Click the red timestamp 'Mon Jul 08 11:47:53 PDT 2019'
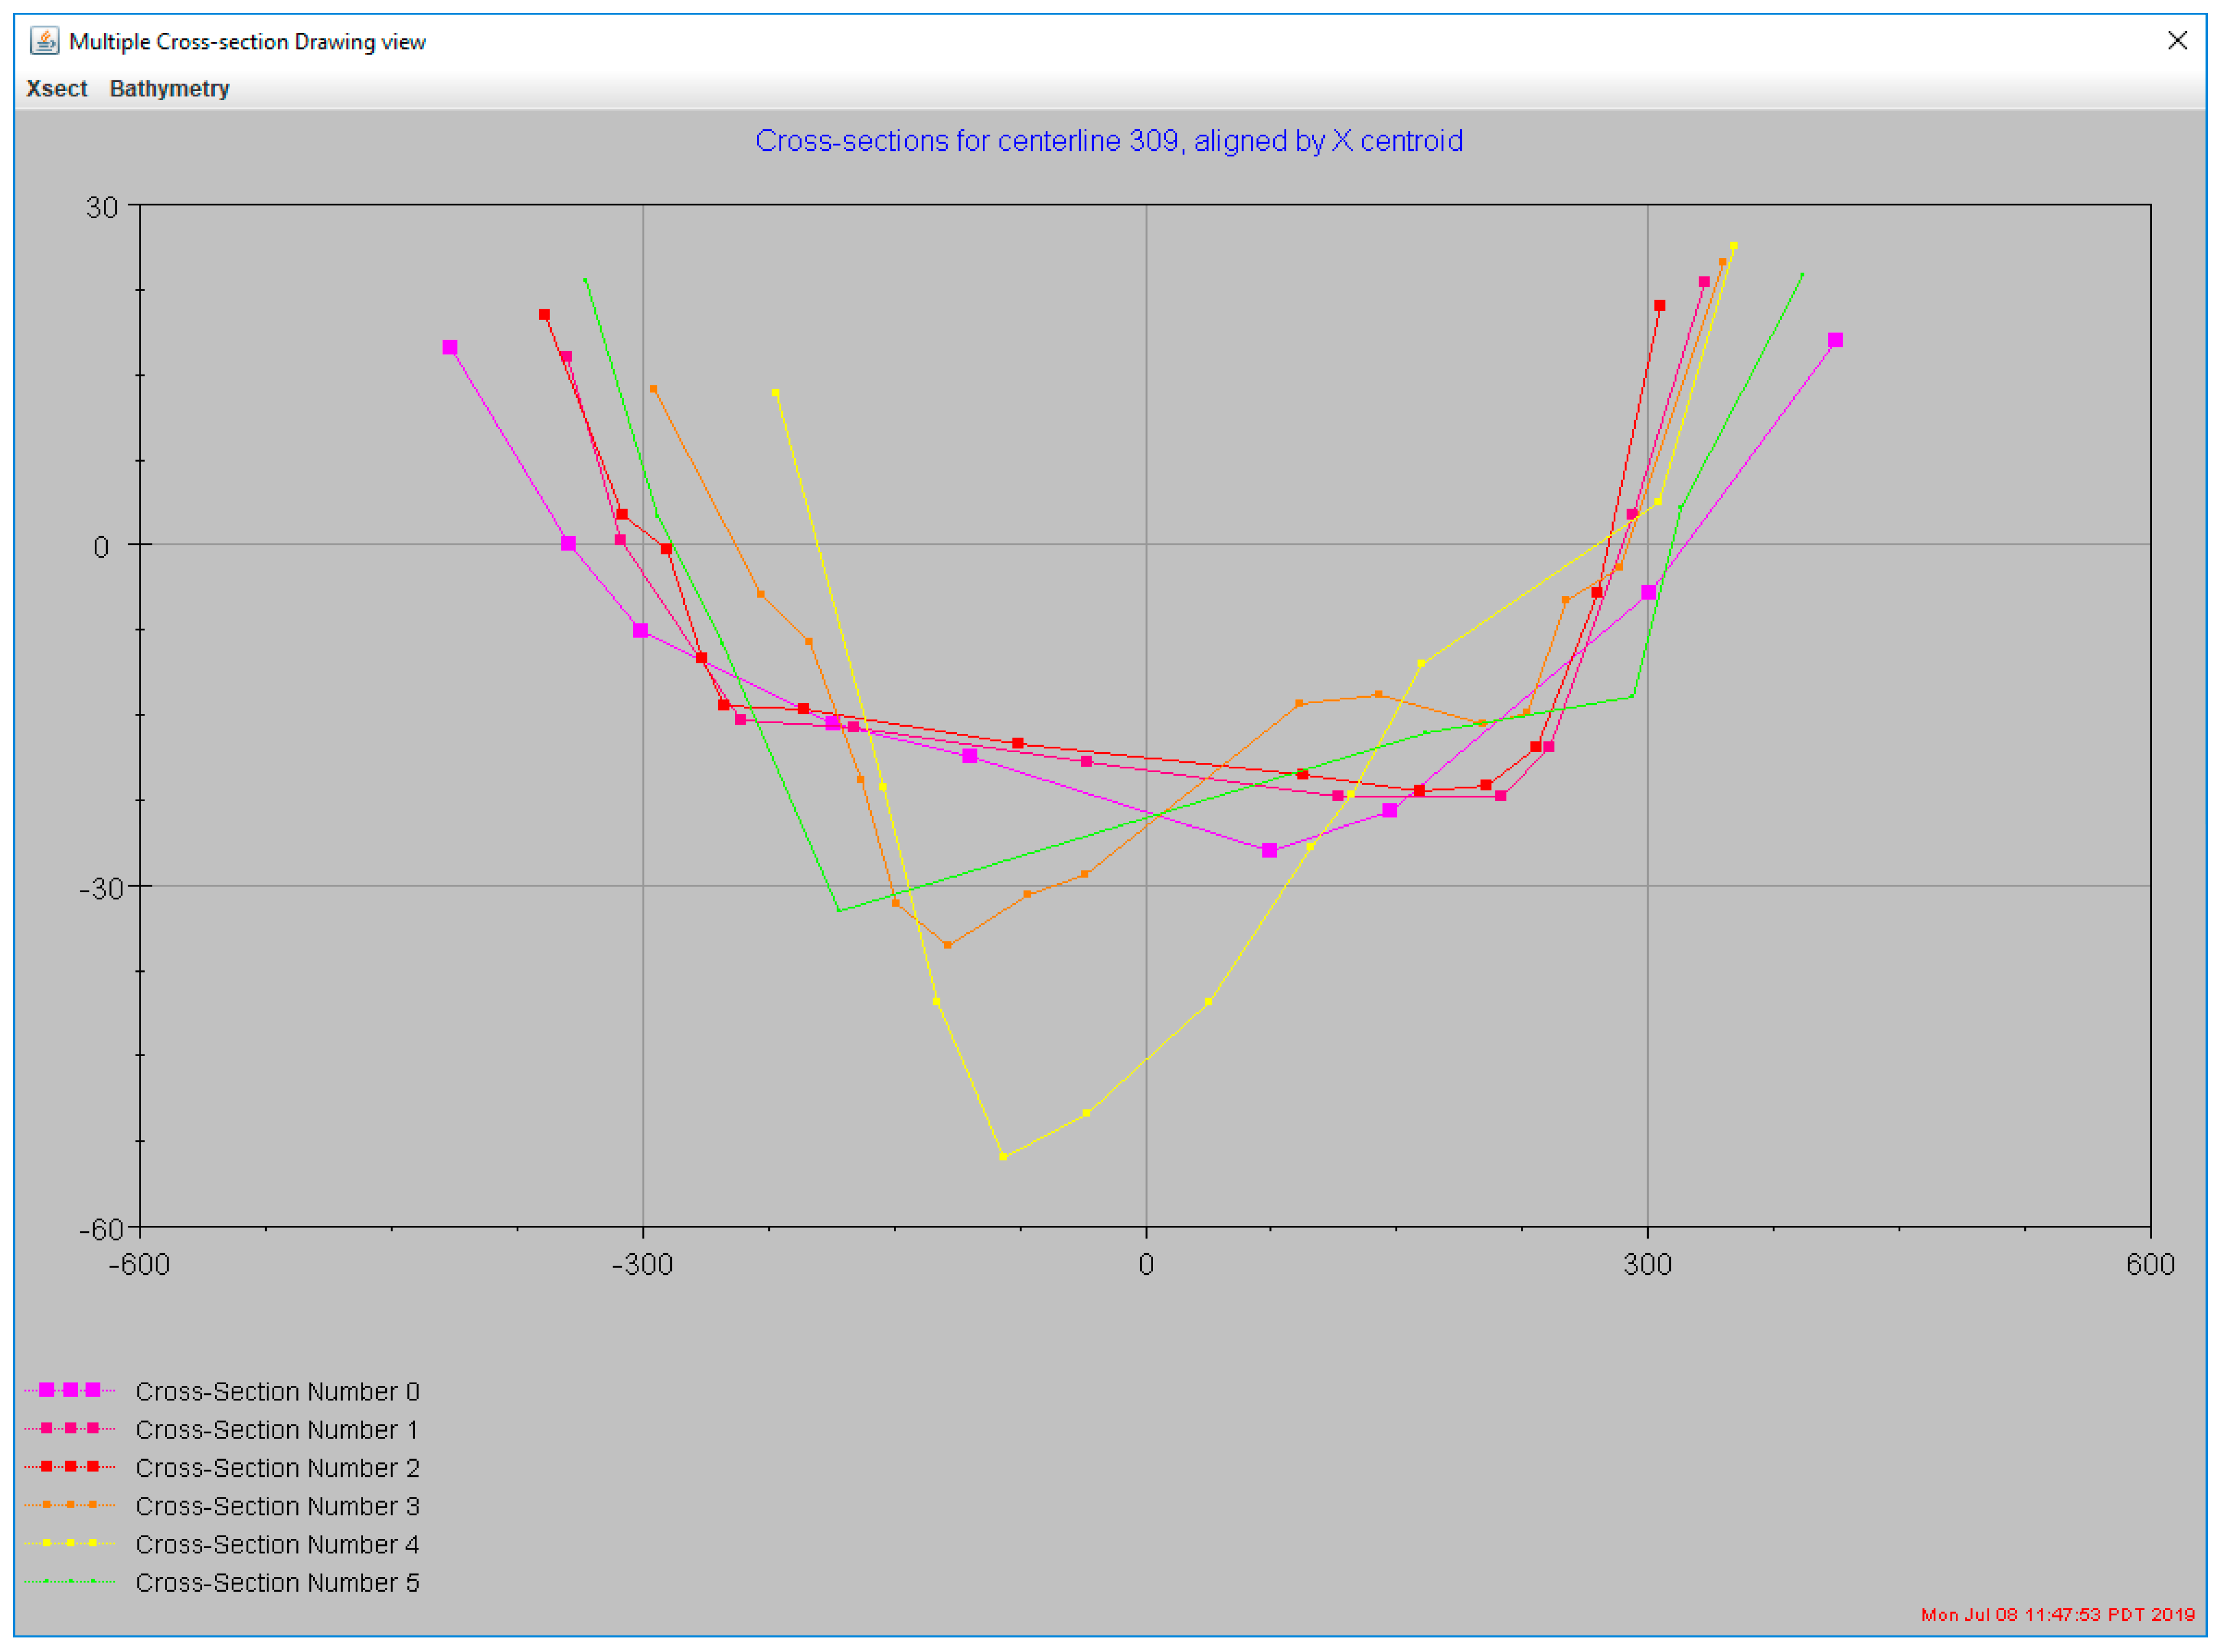Viewport: 2222px width, 1652px height. pyautogui.click(x=2057, y=1614)
